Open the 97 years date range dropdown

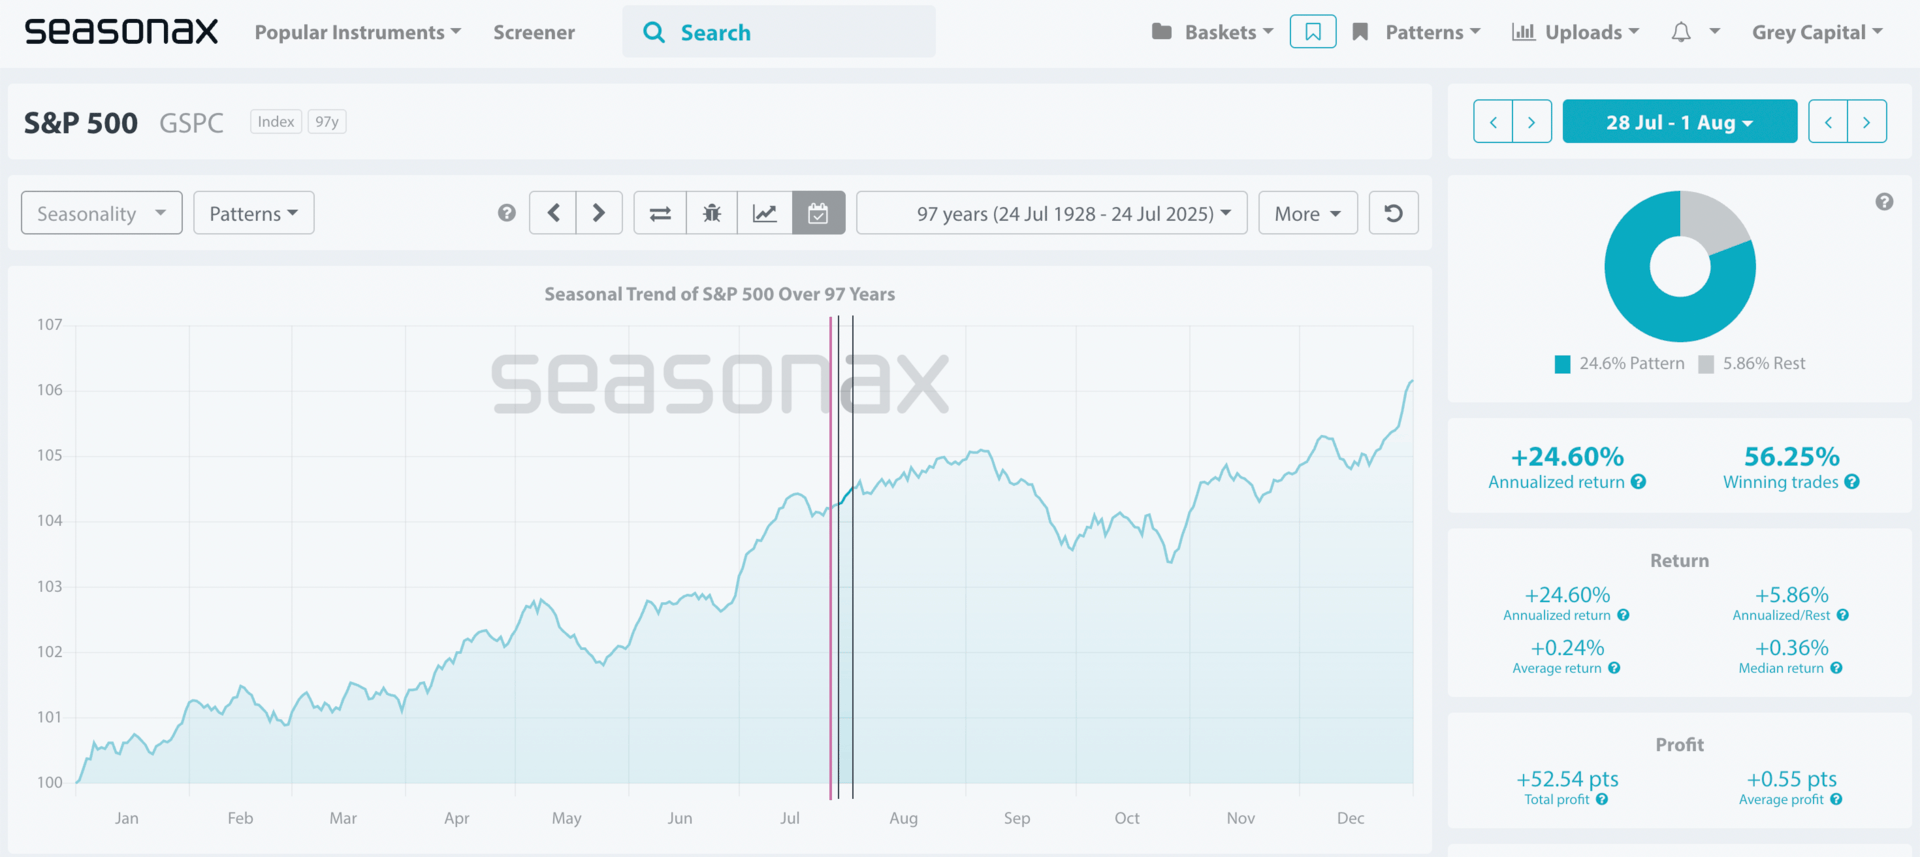[1052, 213]
